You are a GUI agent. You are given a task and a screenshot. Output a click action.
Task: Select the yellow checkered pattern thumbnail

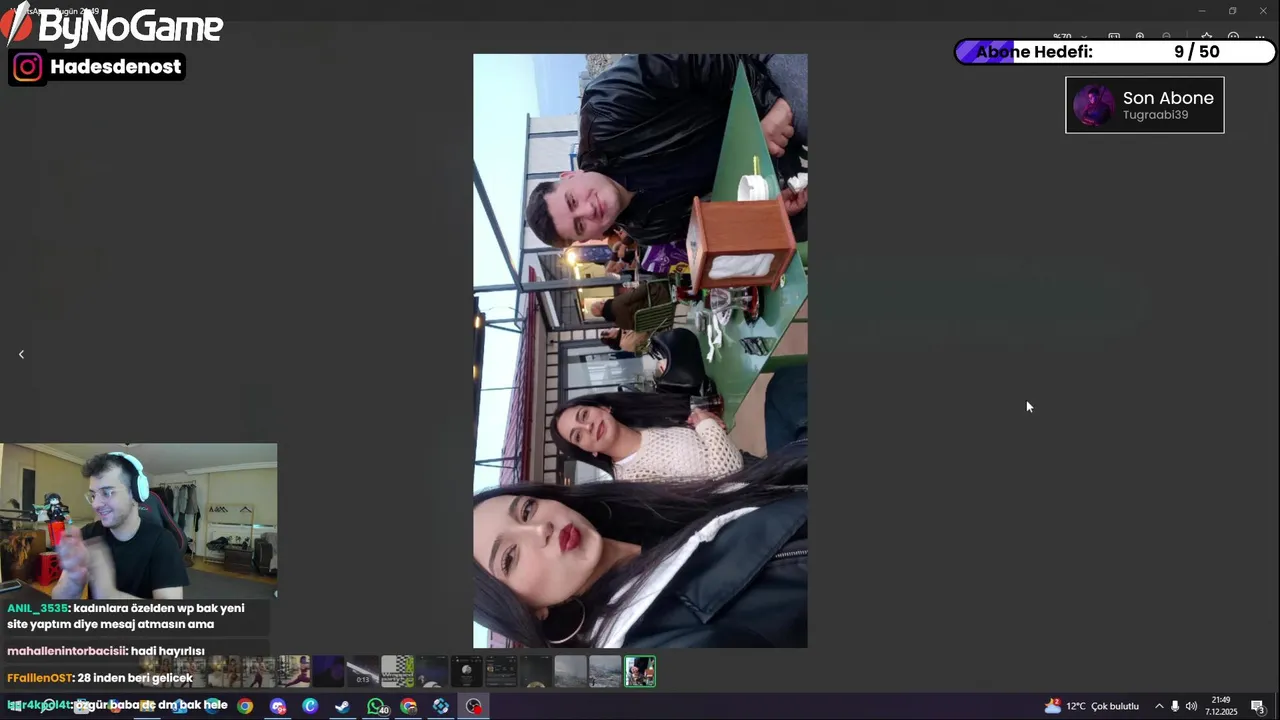(397, 671)
